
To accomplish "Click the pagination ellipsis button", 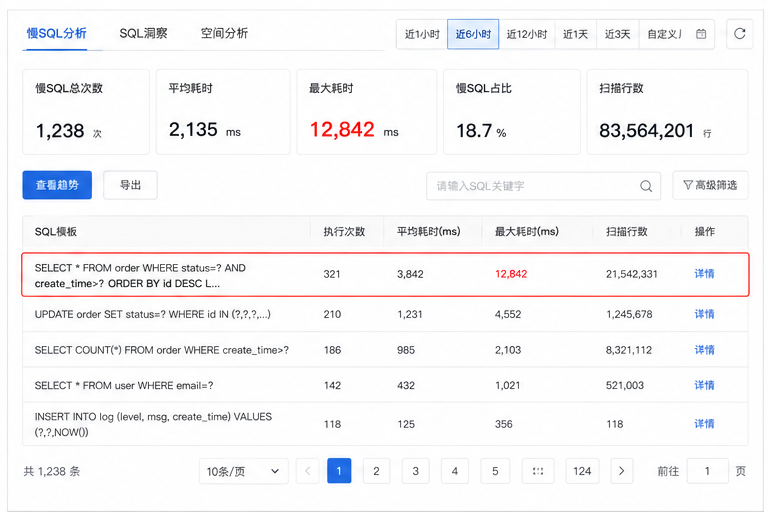I will tap(538, 471).
